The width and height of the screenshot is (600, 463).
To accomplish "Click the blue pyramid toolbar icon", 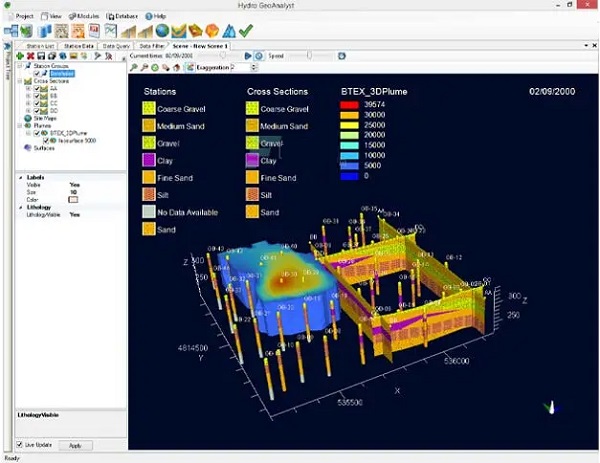I will coord(229,31).
